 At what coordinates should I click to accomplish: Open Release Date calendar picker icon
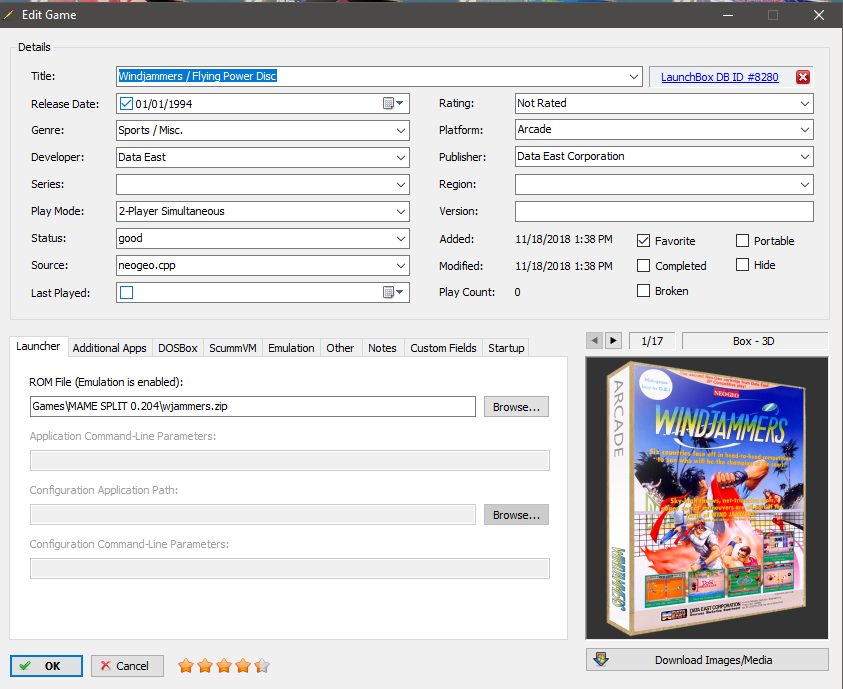(x=393, y=103)
